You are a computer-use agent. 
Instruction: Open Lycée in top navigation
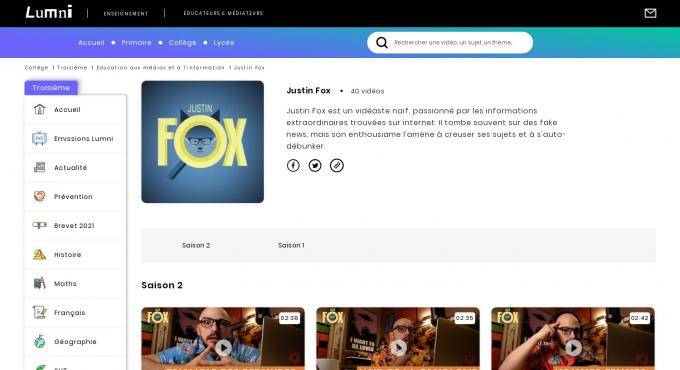click(224, 43)
